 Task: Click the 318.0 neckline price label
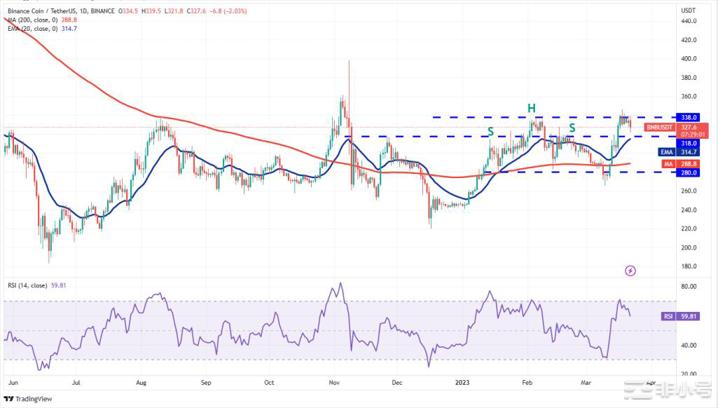coord(687,143)
